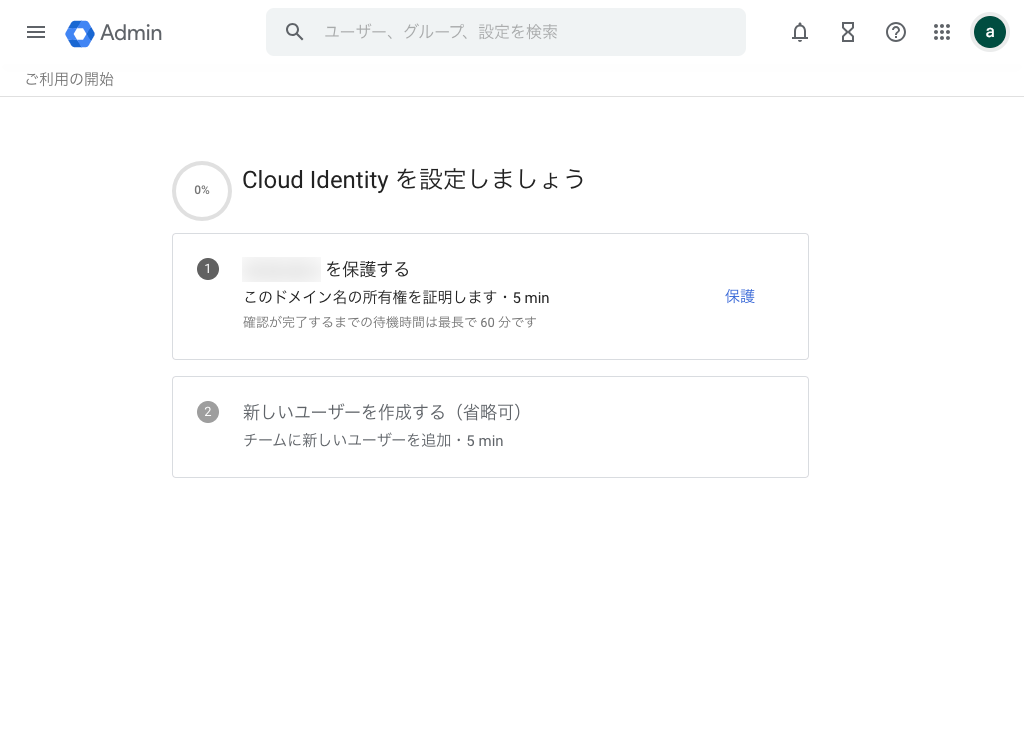Open the notifications bell
This screenshot has height=754, width=1024.
pos(800,32)
